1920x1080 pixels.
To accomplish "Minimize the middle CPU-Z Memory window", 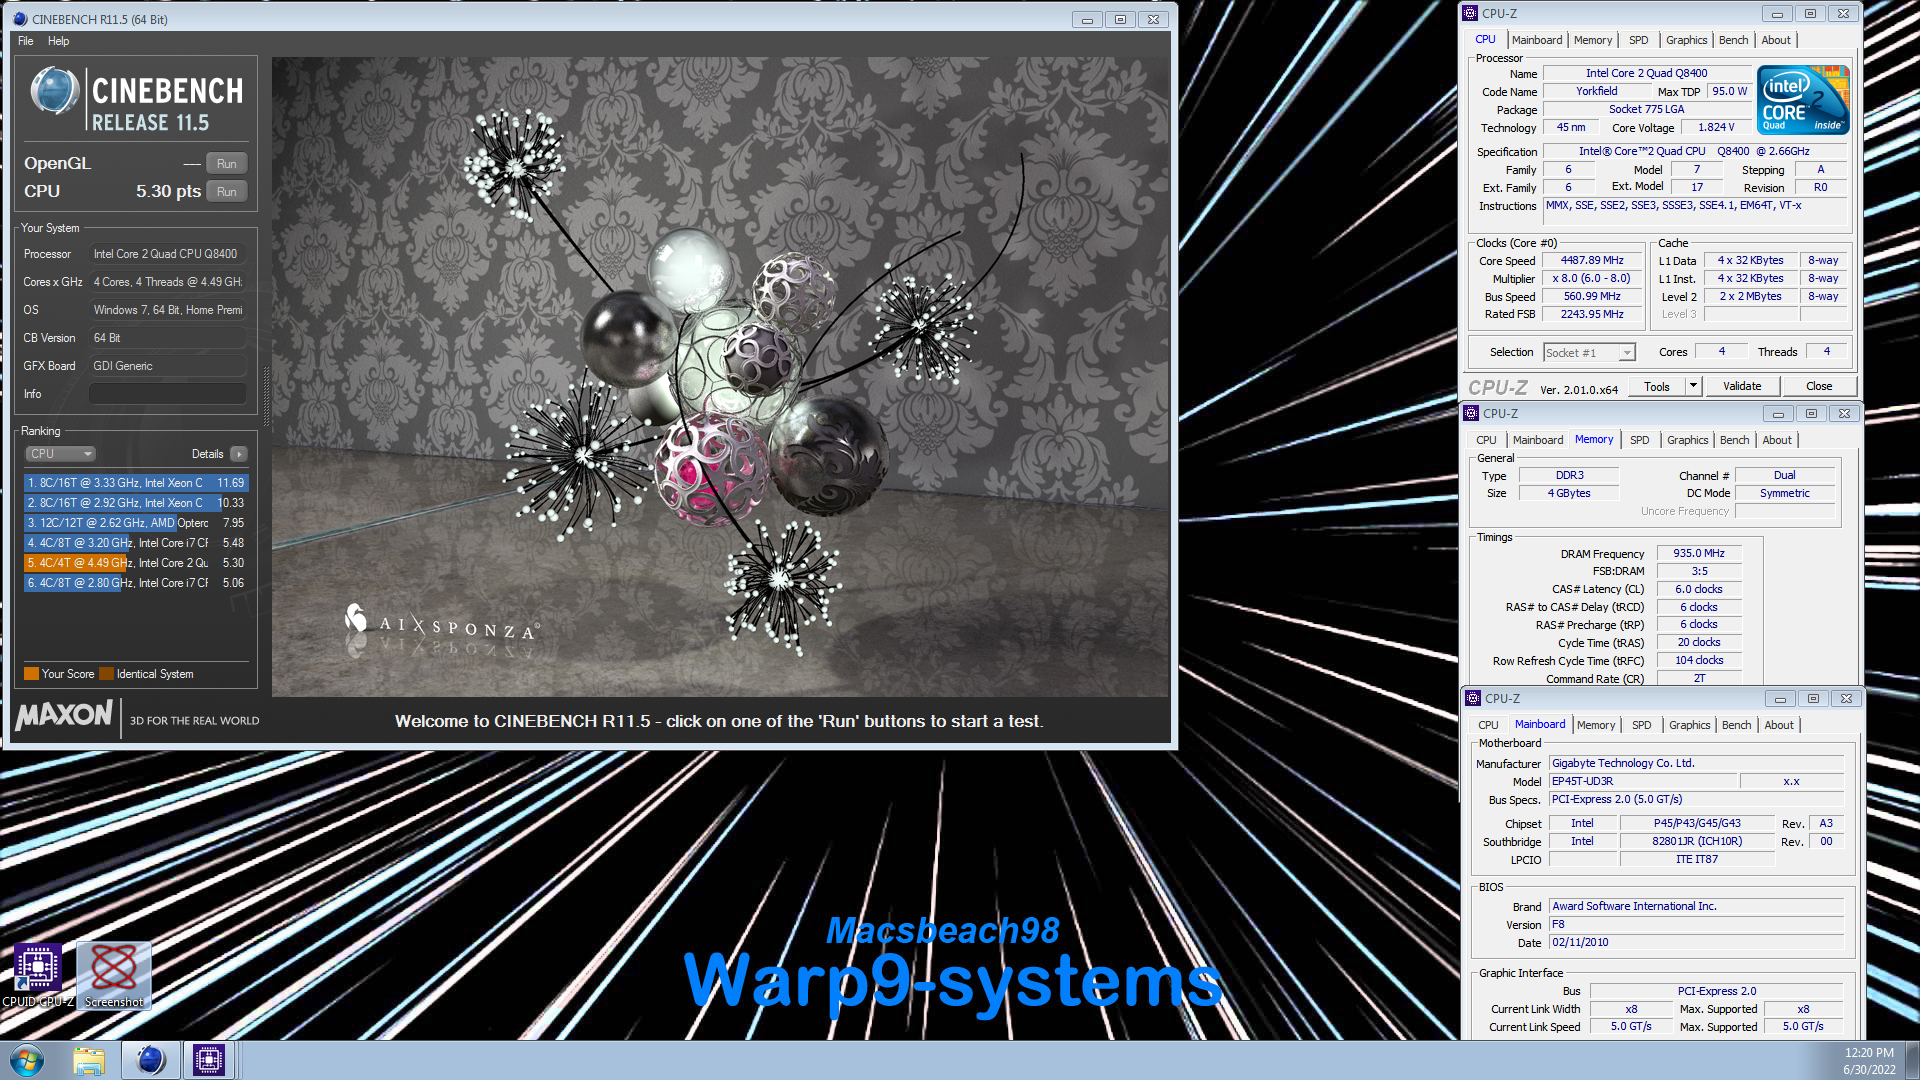I will (x=1778, y=414).
